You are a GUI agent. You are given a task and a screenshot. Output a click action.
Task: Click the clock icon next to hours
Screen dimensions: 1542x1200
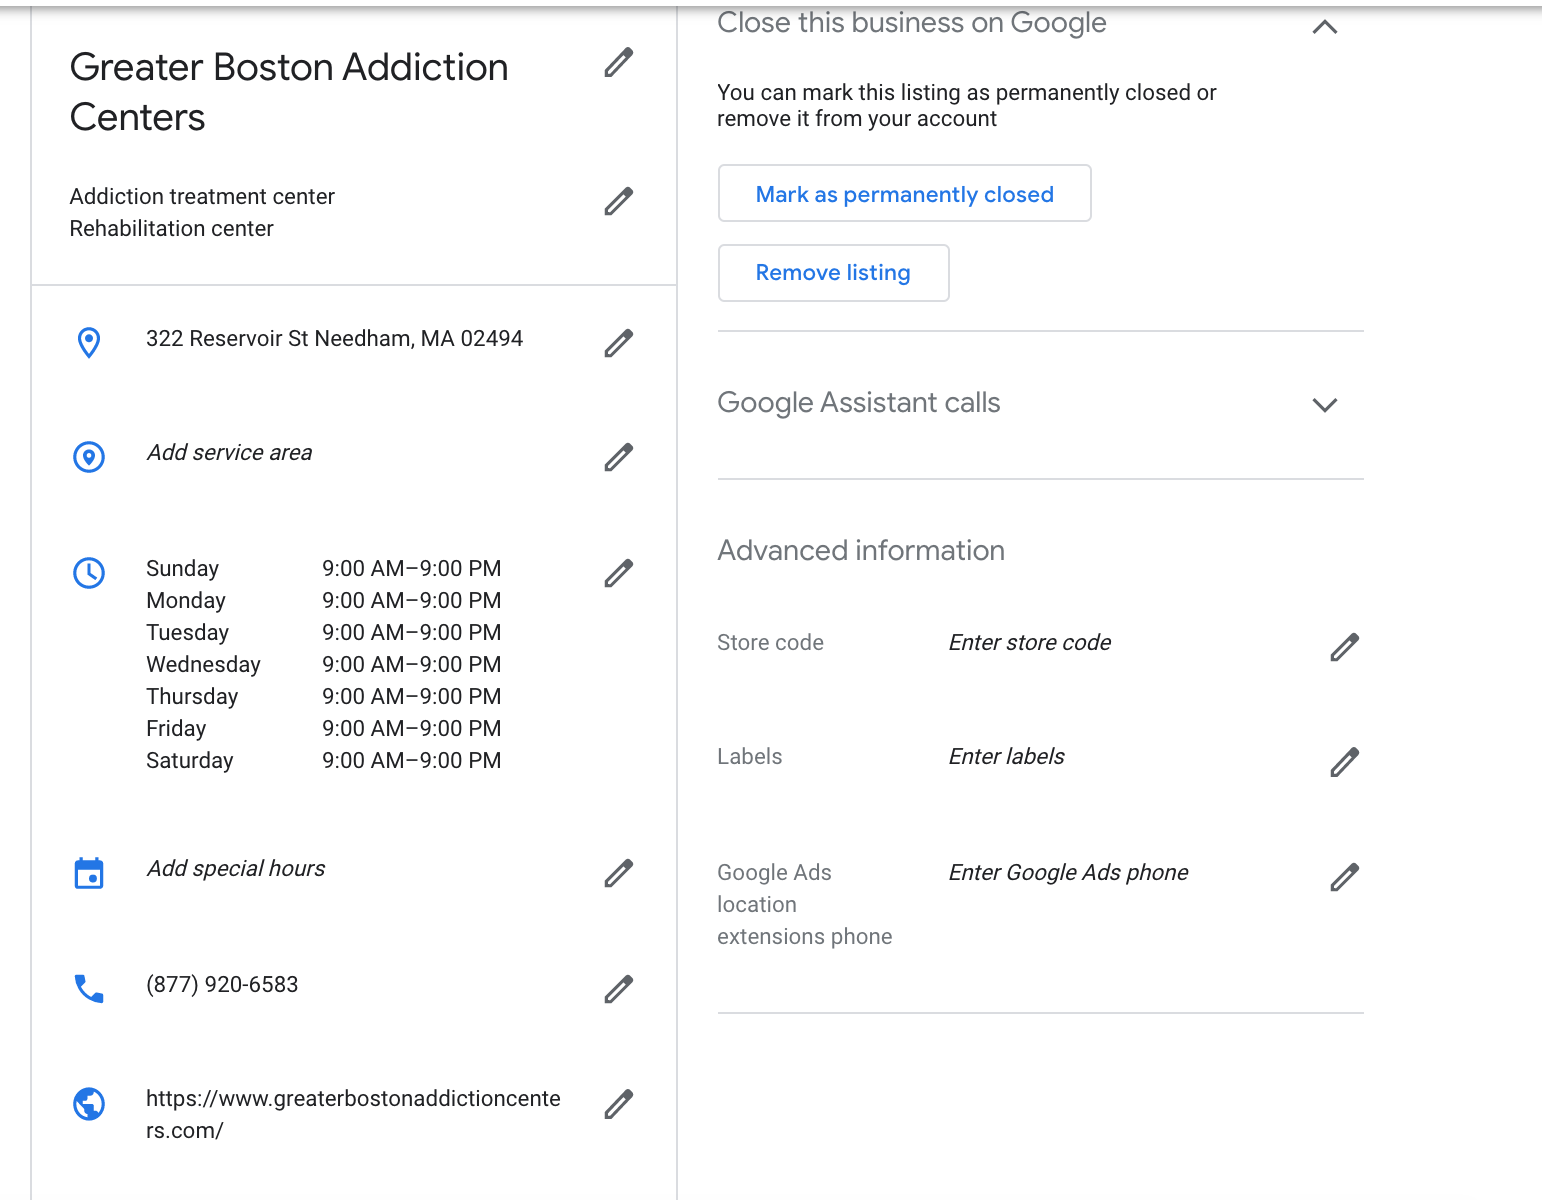[89, 573]
